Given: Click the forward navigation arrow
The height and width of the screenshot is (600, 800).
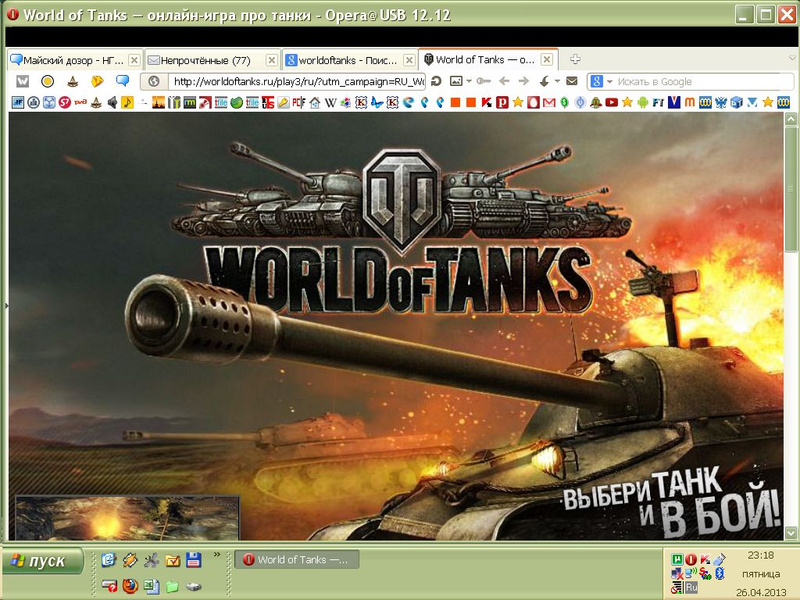Looking at the screenshot, I should pos(523,81).
